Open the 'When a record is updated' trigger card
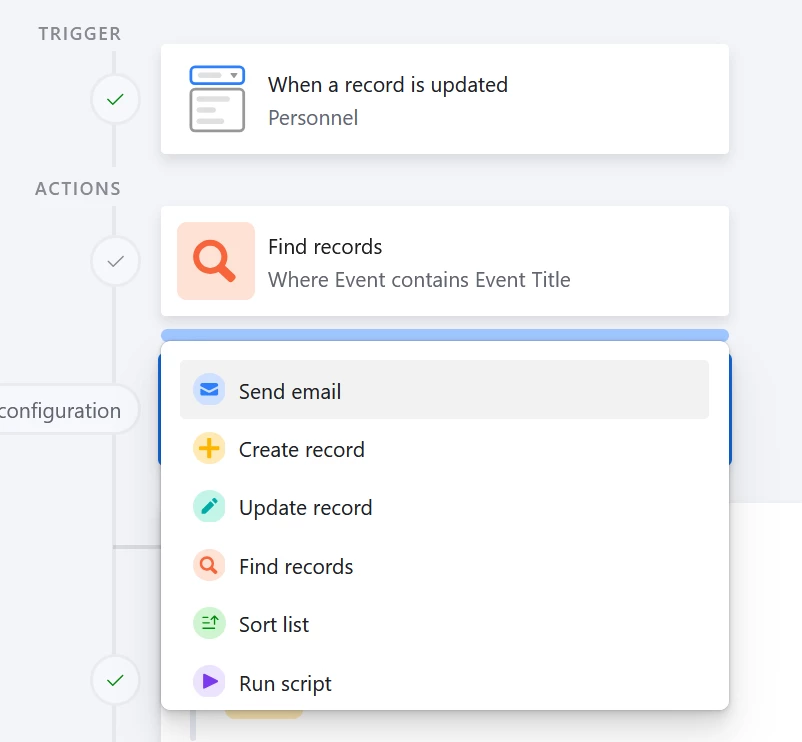 pos(444,99)
